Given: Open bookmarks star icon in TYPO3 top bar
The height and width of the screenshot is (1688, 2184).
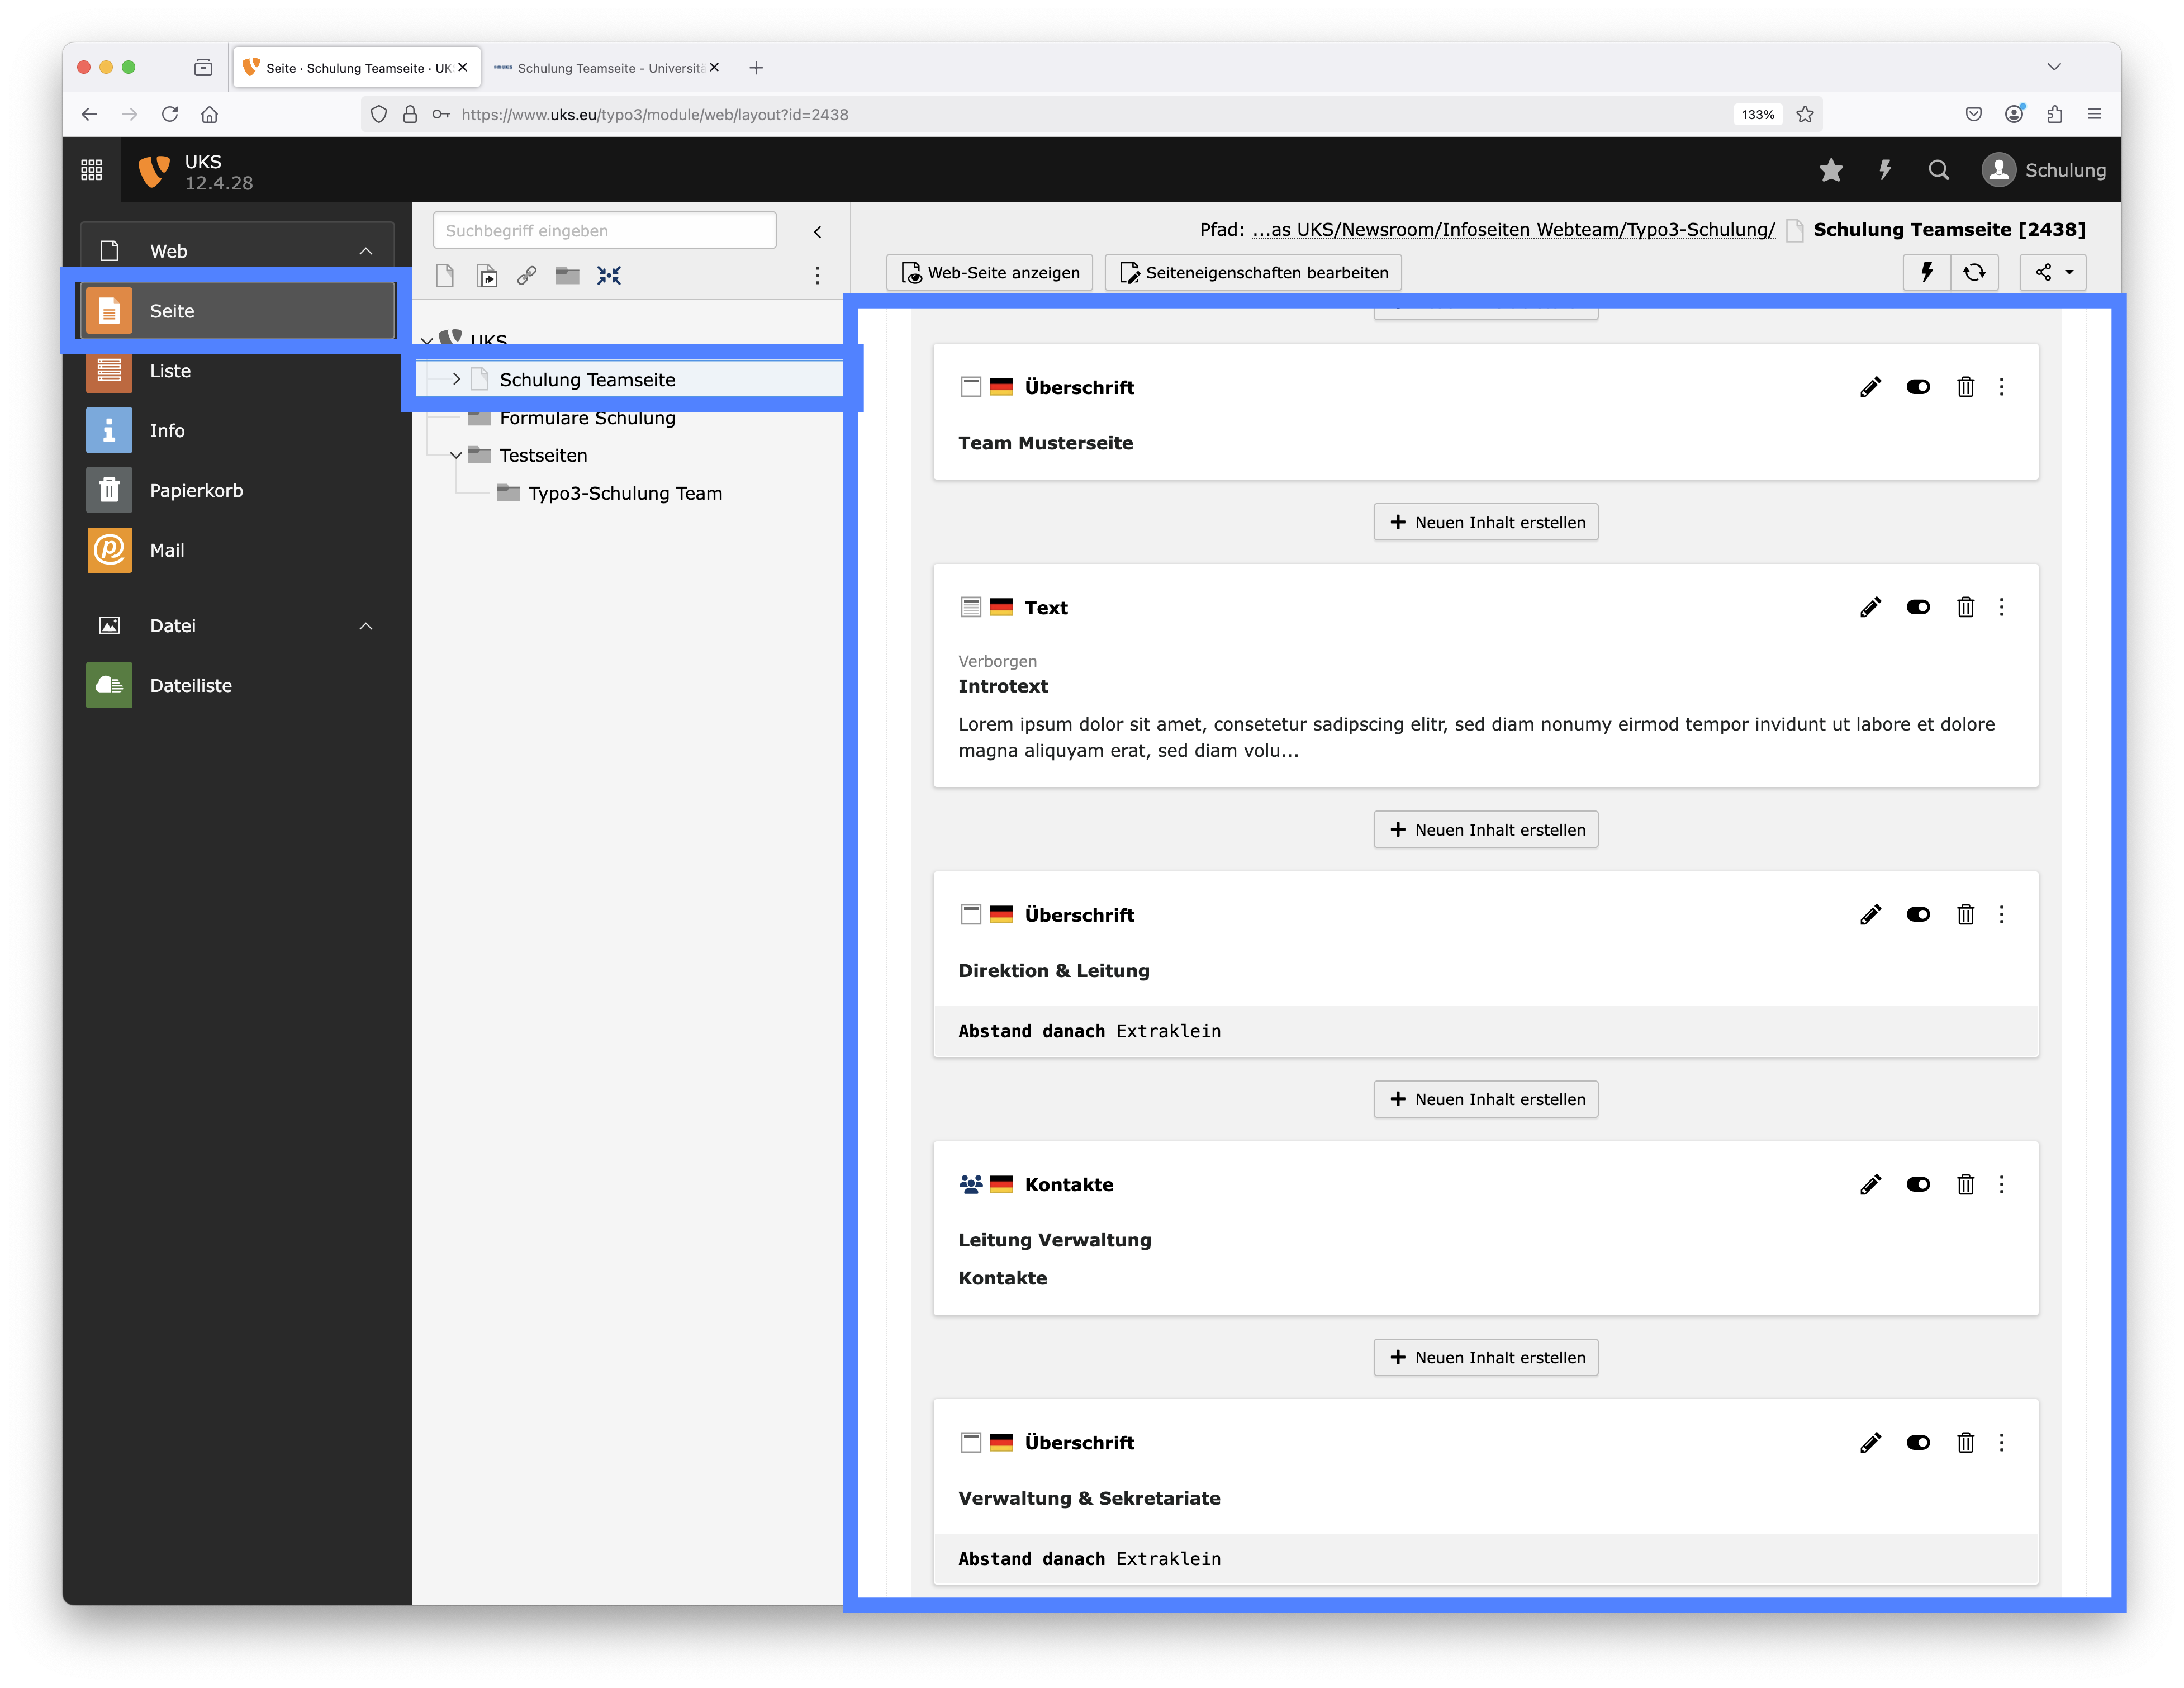Looking at the screenshot, I should (1830, 170).
